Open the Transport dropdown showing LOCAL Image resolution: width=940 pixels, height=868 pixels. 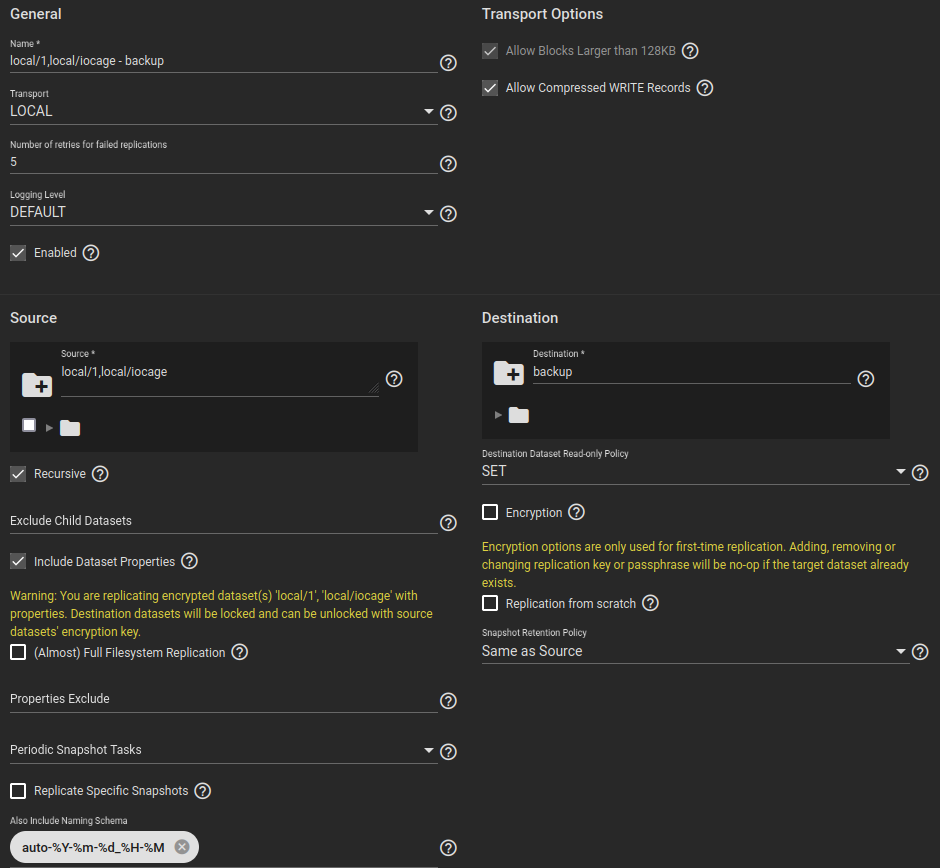tap(223, 111)
